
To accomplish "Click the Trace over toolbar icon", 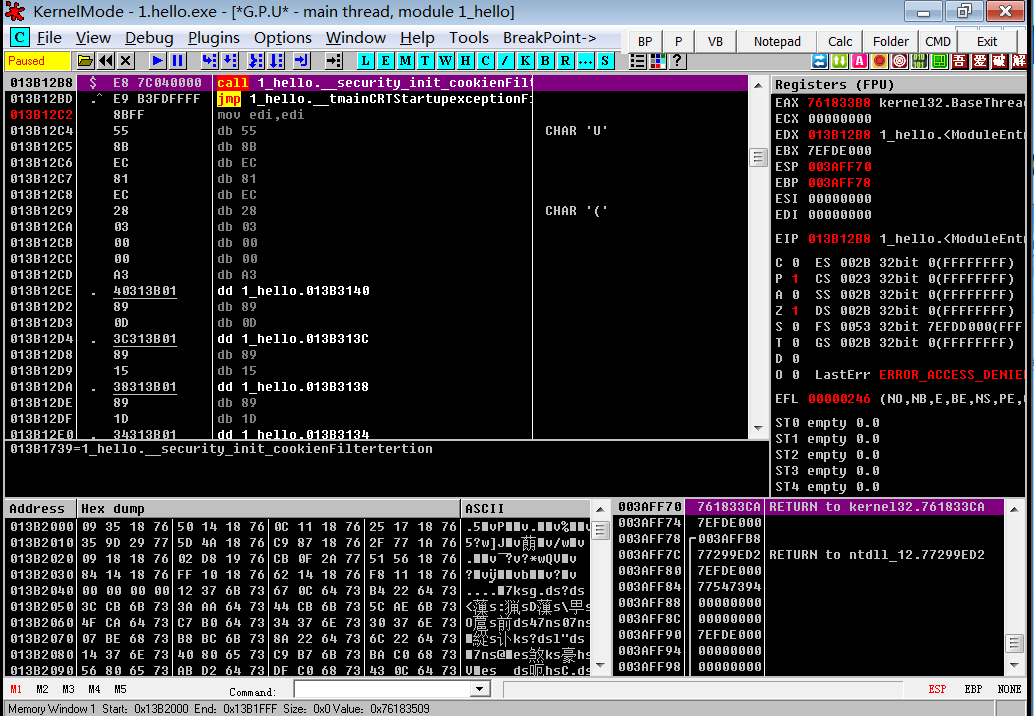I will 276,61.
